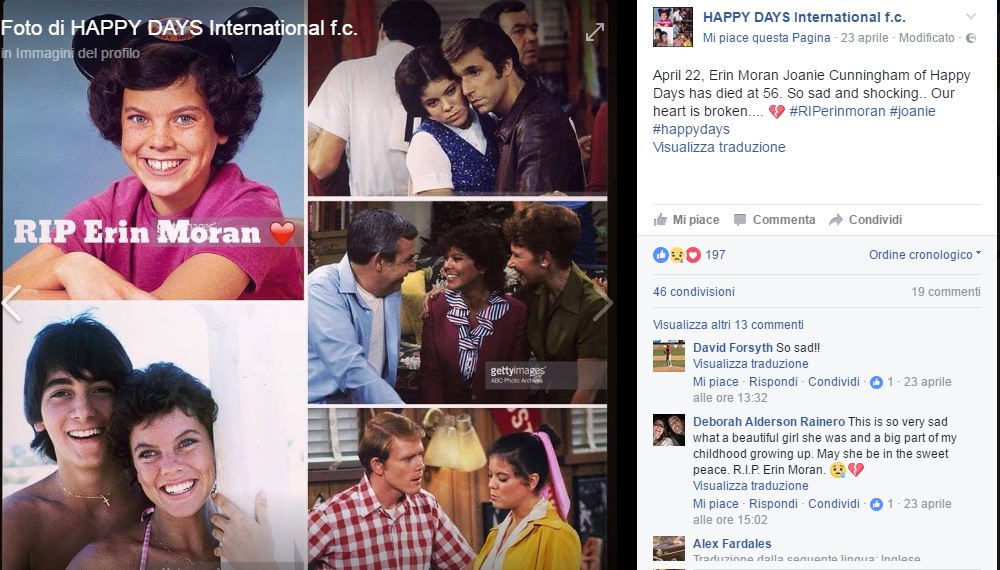Reply to David Forsyth's comment with Rispondi
Screen dimensions: 1000x570
(x=773, y=382)
